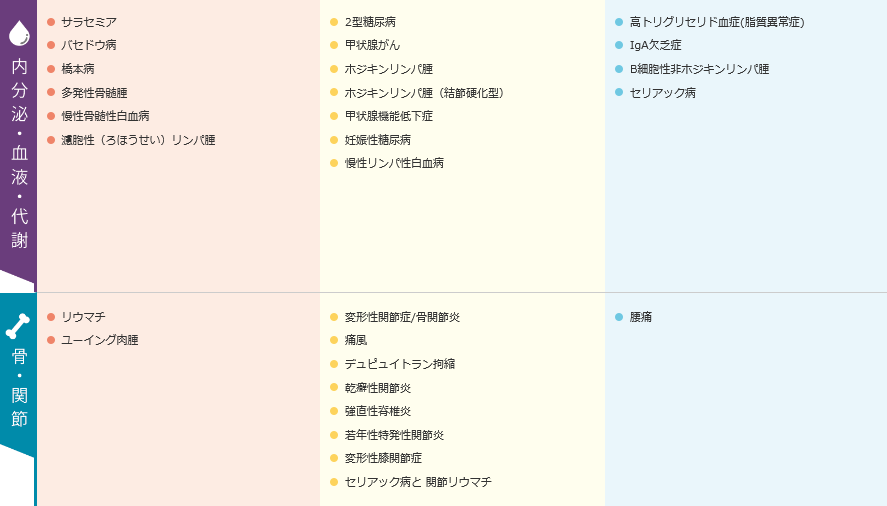Click 高トリグリセリド血症(脂質異常症) link
This screenshot has width=887, height=506.
tap(717, 22)
